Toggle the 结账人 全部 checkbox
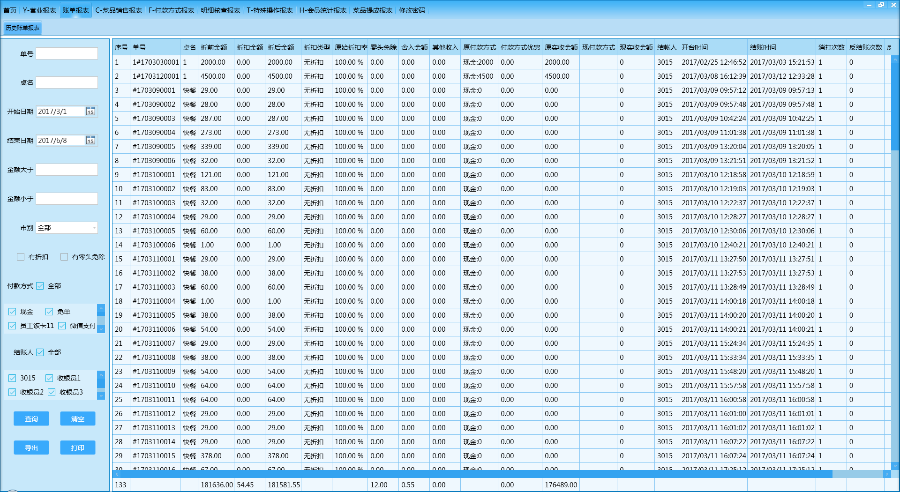This screenshot has height=492, width=900. [41, 352]
